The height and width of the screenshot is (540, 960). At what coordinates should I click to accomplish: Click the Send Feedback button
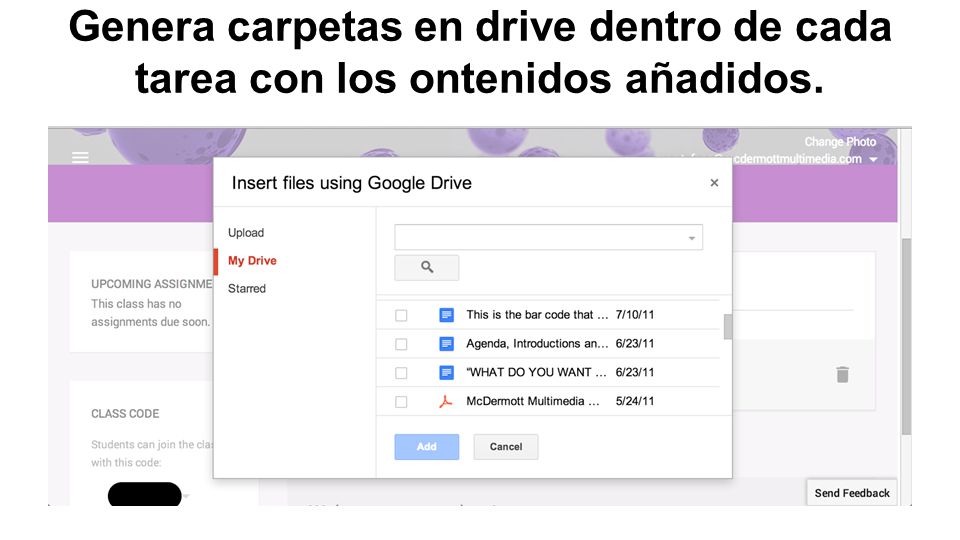point(852,493)
